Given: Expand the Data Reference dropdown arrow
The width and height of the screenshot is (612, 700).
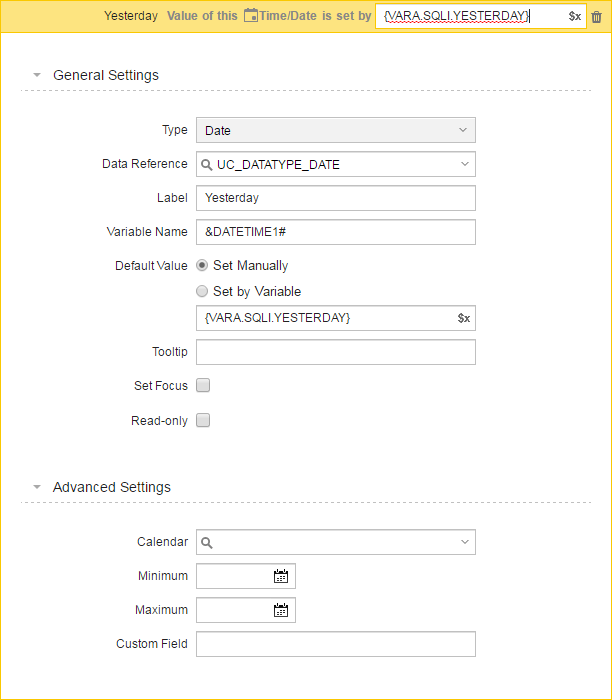Looking at the screenshot, I should tap(465, 164).
